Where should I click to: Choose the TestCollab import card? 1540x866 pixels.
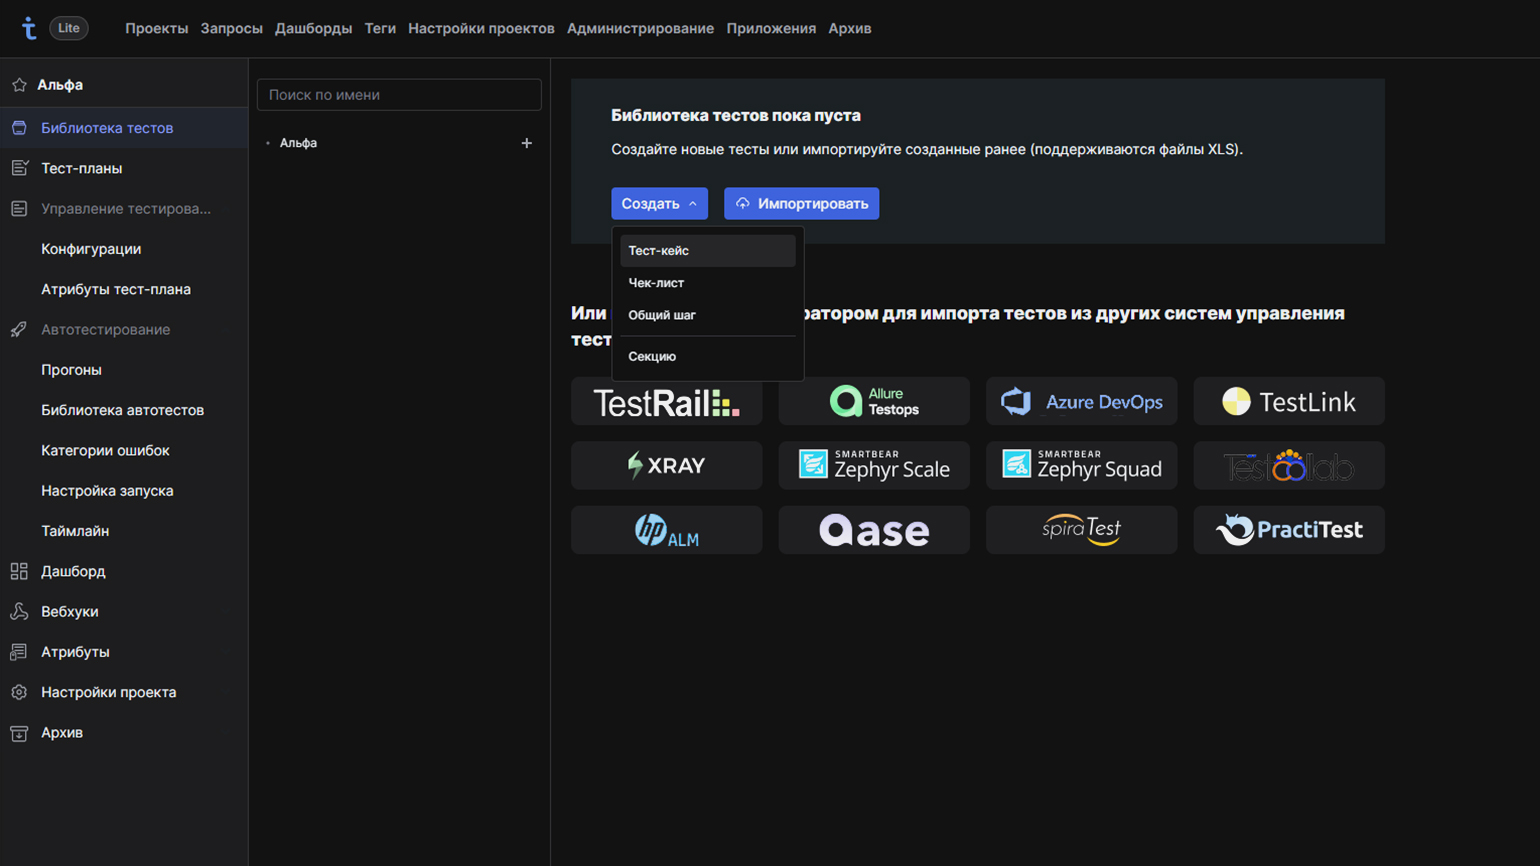coord(1289,465)
